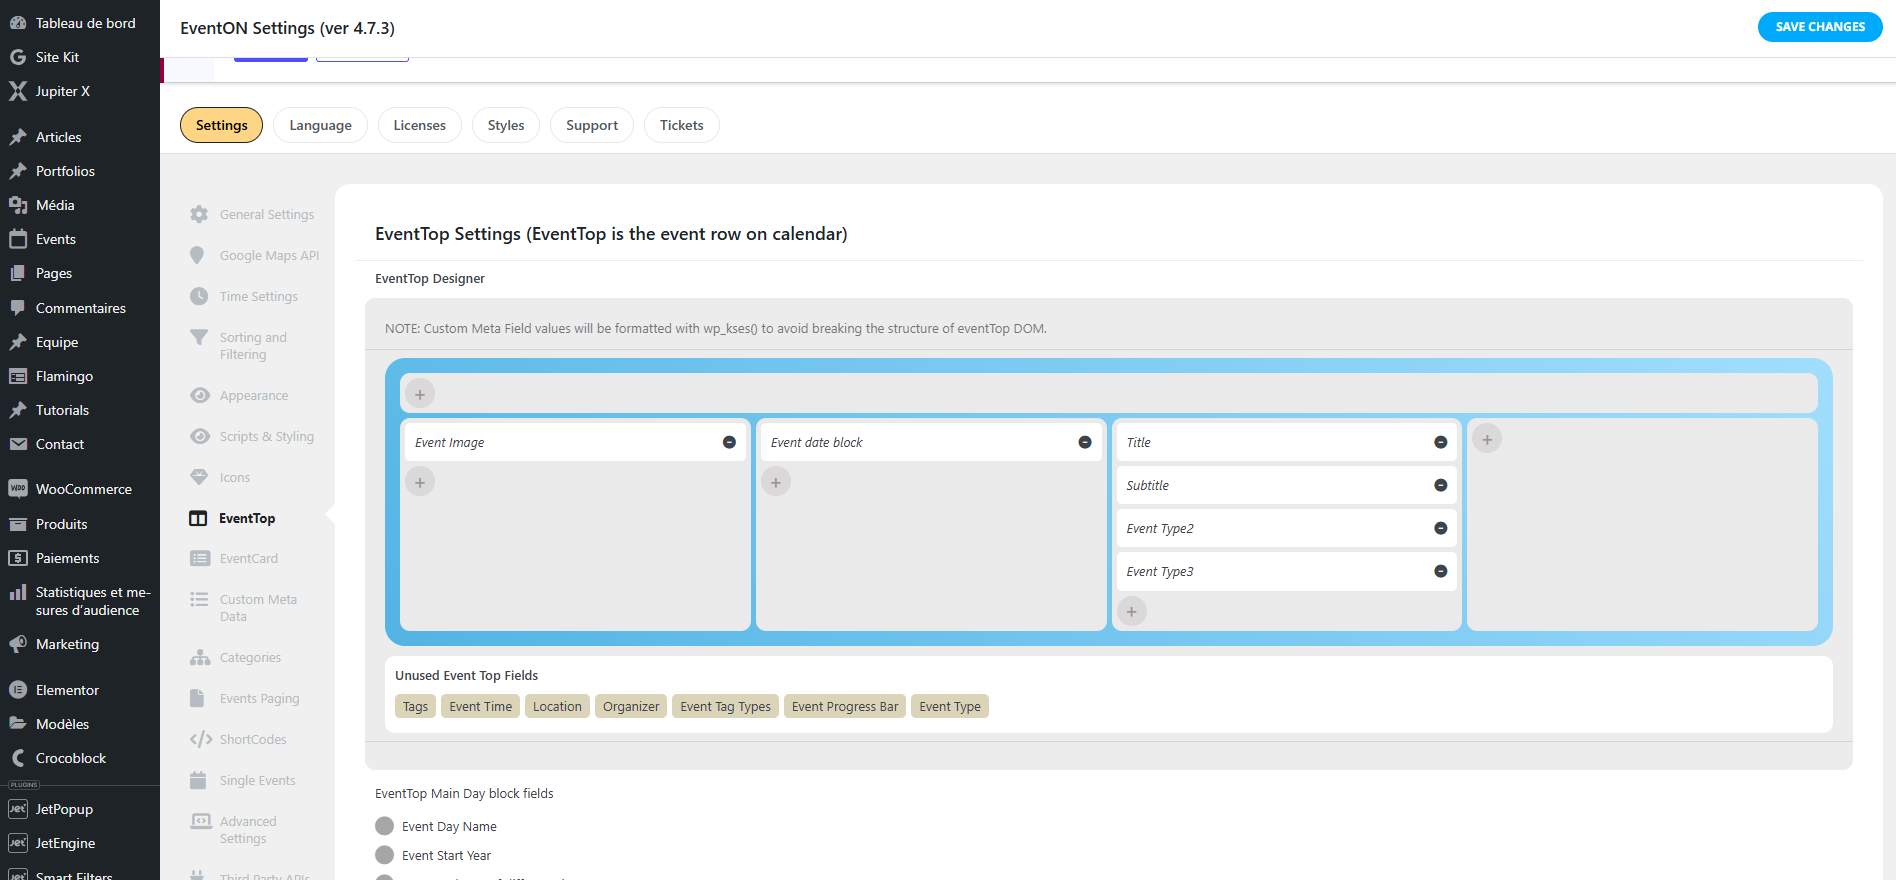Open Advanced Settings icon
The width and height of the screenshot is (1896, 880).
200,821
